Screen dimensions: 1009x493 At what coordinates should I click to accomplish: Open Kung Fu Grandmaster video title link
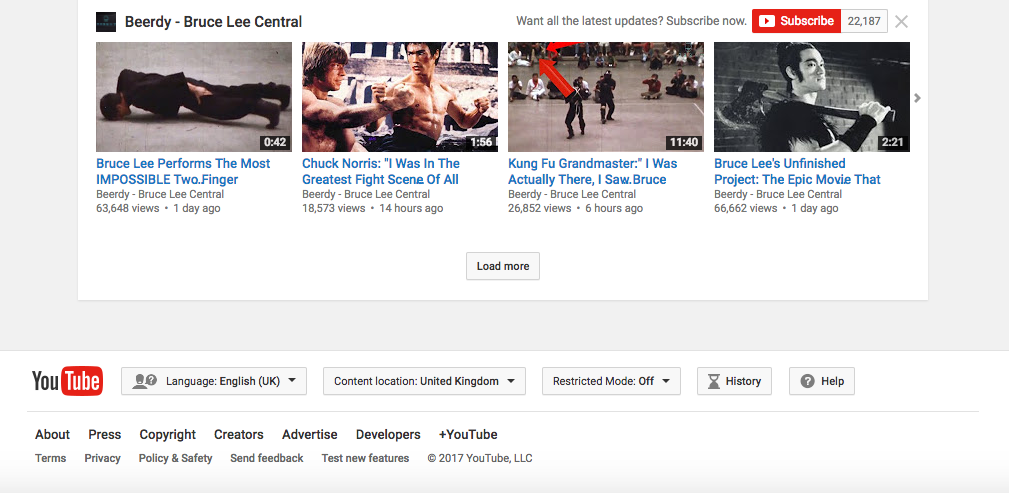point(593,171)
